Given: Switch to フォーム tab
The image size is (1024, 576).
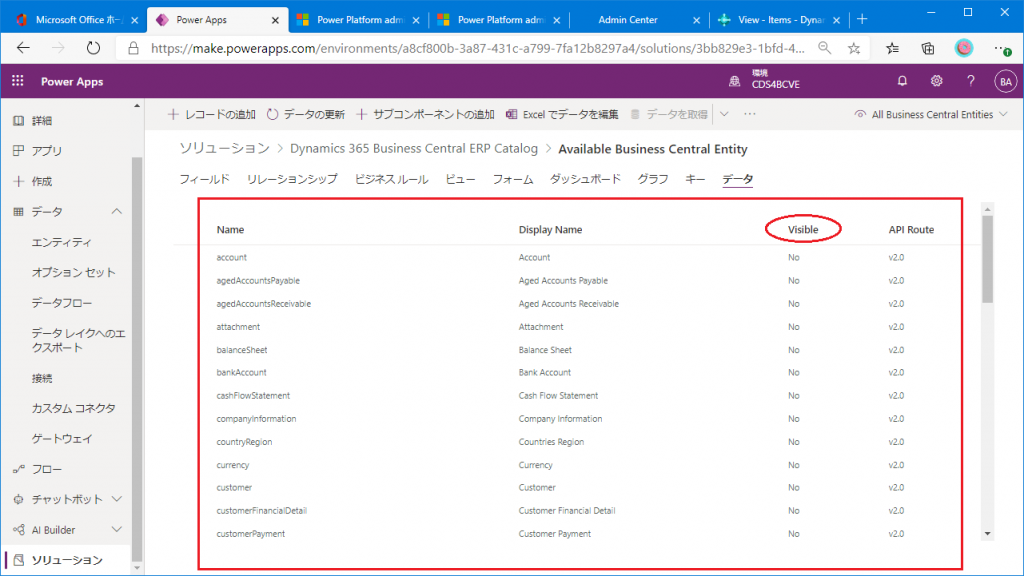Looking at the screenshot, I should pyautogui.click(x=513, y=179).
